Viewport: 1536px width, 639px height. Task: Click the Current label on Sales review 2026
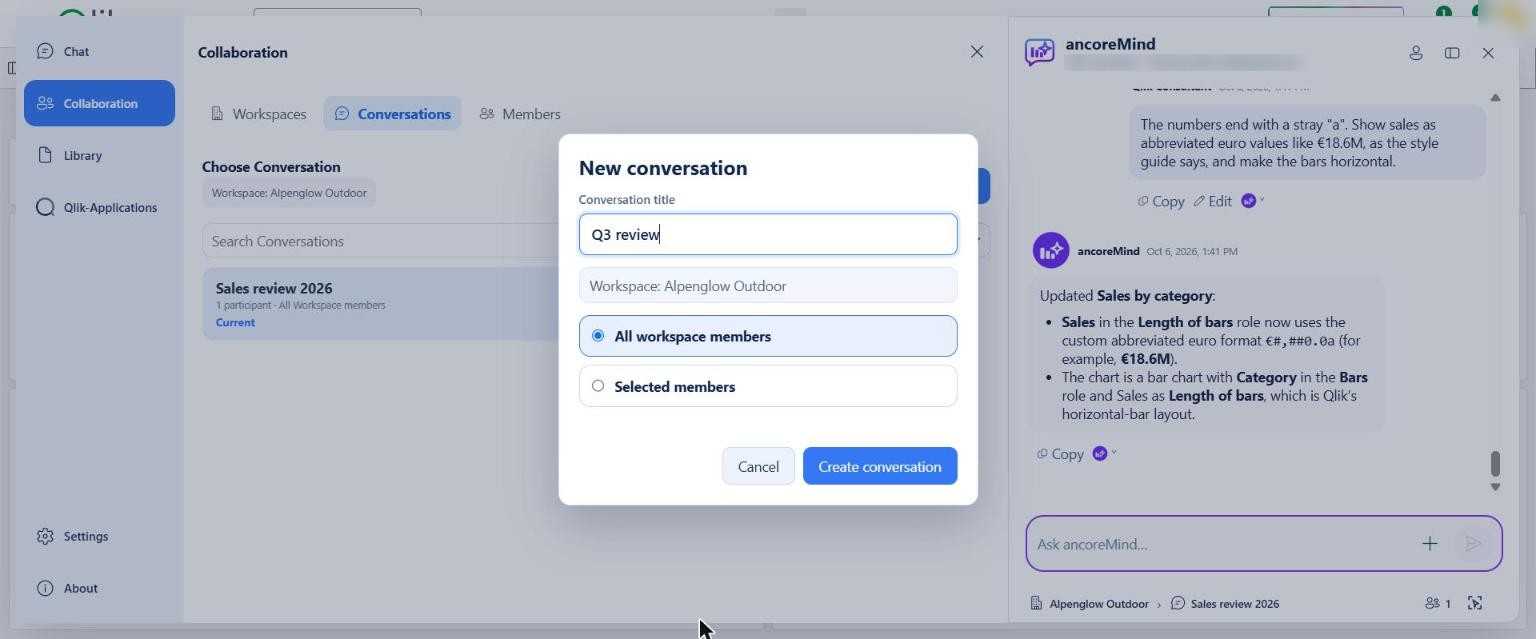[x=235, y=323]
